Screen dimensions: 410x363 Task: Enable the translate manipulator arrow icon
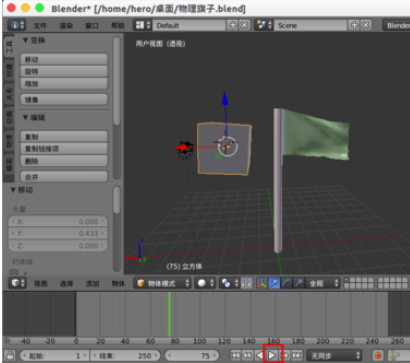(274, 283)
